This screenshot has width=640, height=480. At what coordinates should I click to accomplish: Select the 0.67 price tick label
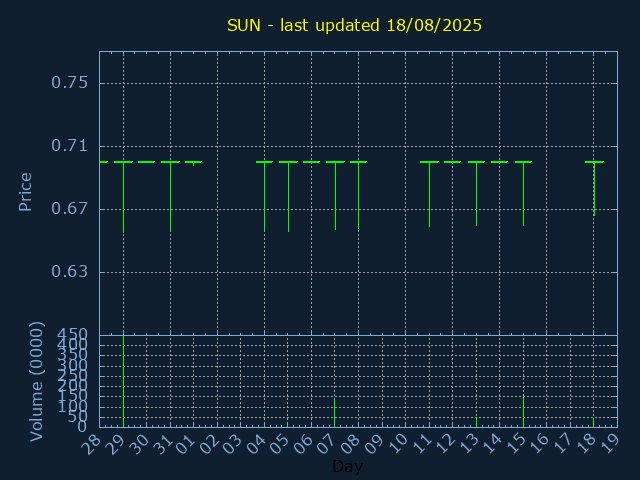69,209
